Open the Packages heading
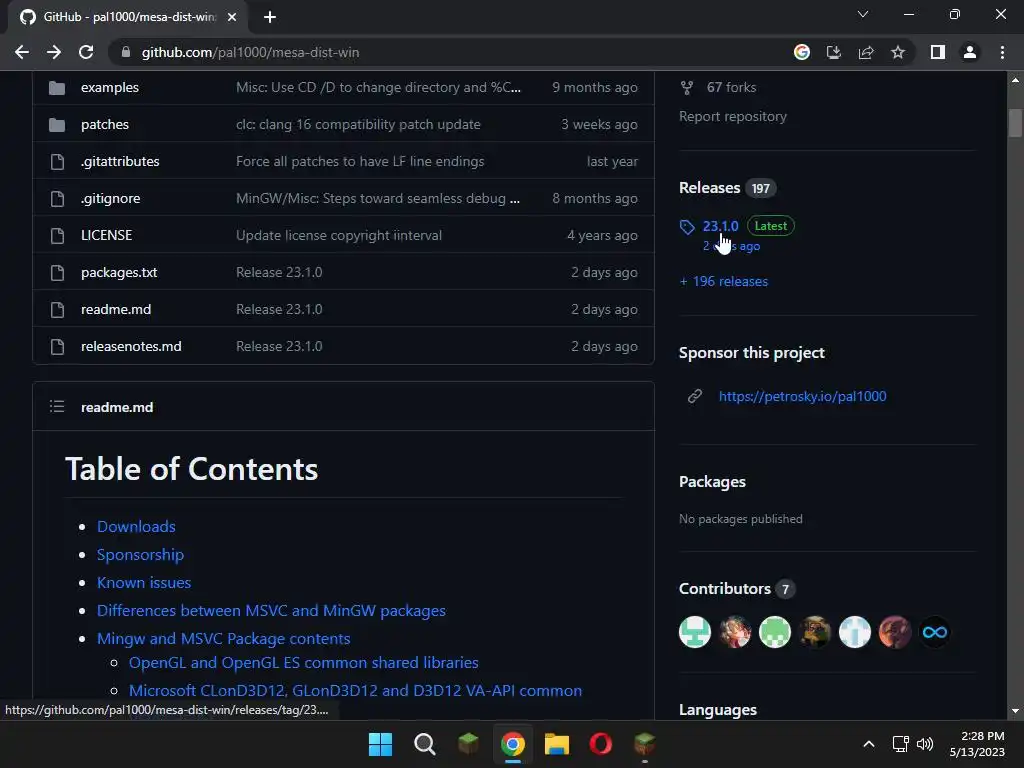The image size is (1024, 768). (x=712, y=482)
